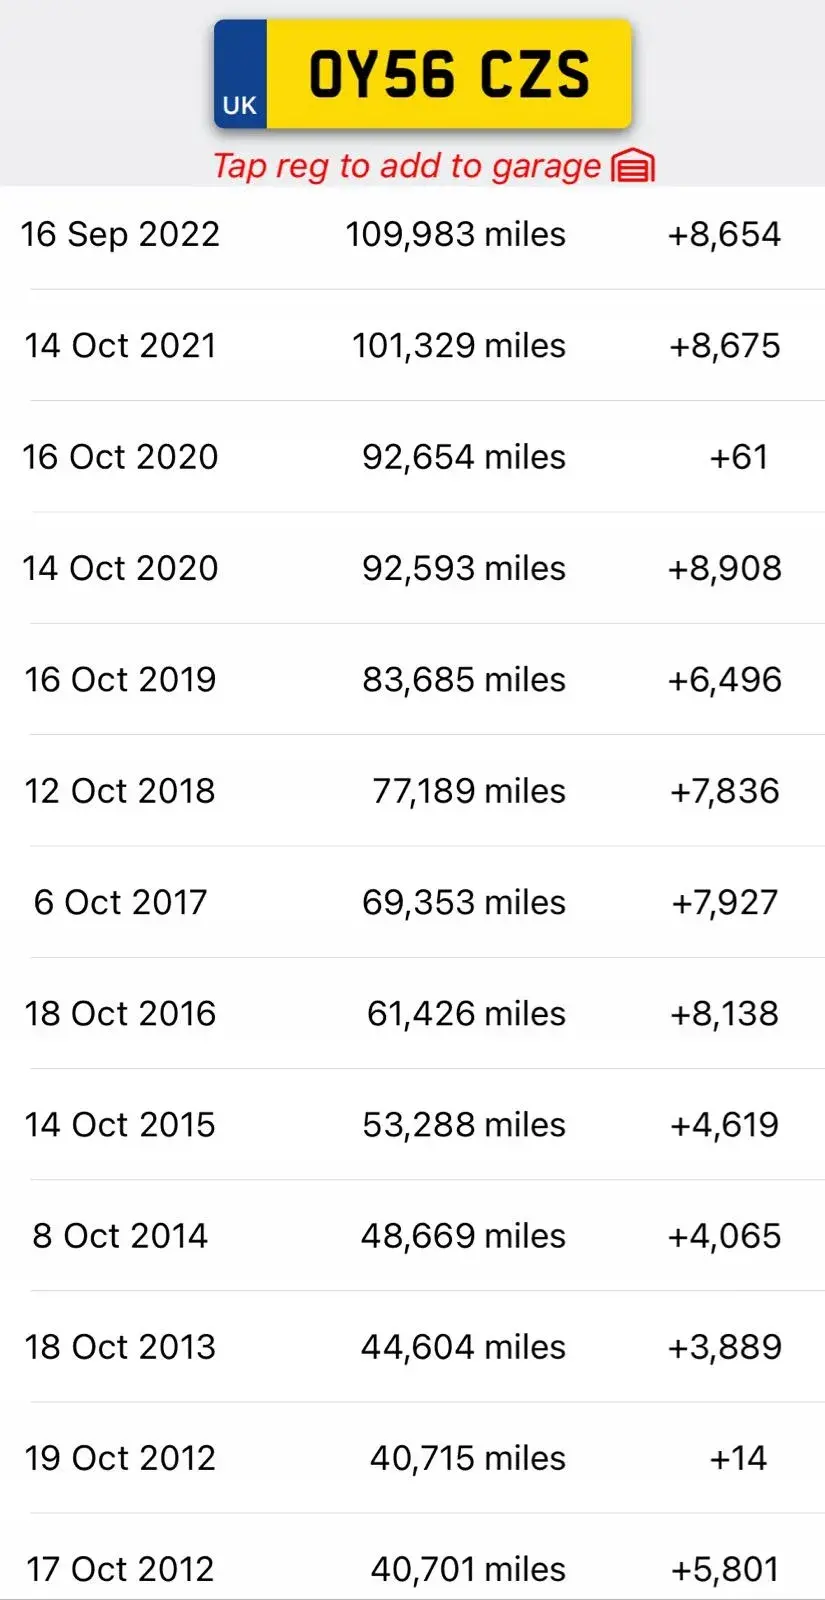
Task: Click the +3,889 mileage increase
Action: 725,1347
